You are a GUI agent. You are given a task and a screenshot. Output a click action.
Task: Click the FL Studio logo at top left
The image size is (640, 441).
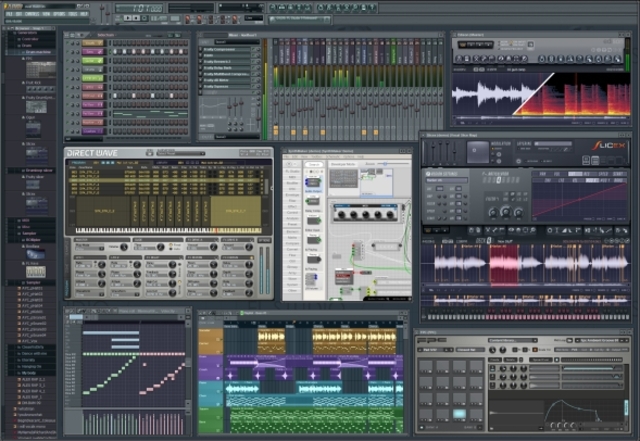[15, 6]
